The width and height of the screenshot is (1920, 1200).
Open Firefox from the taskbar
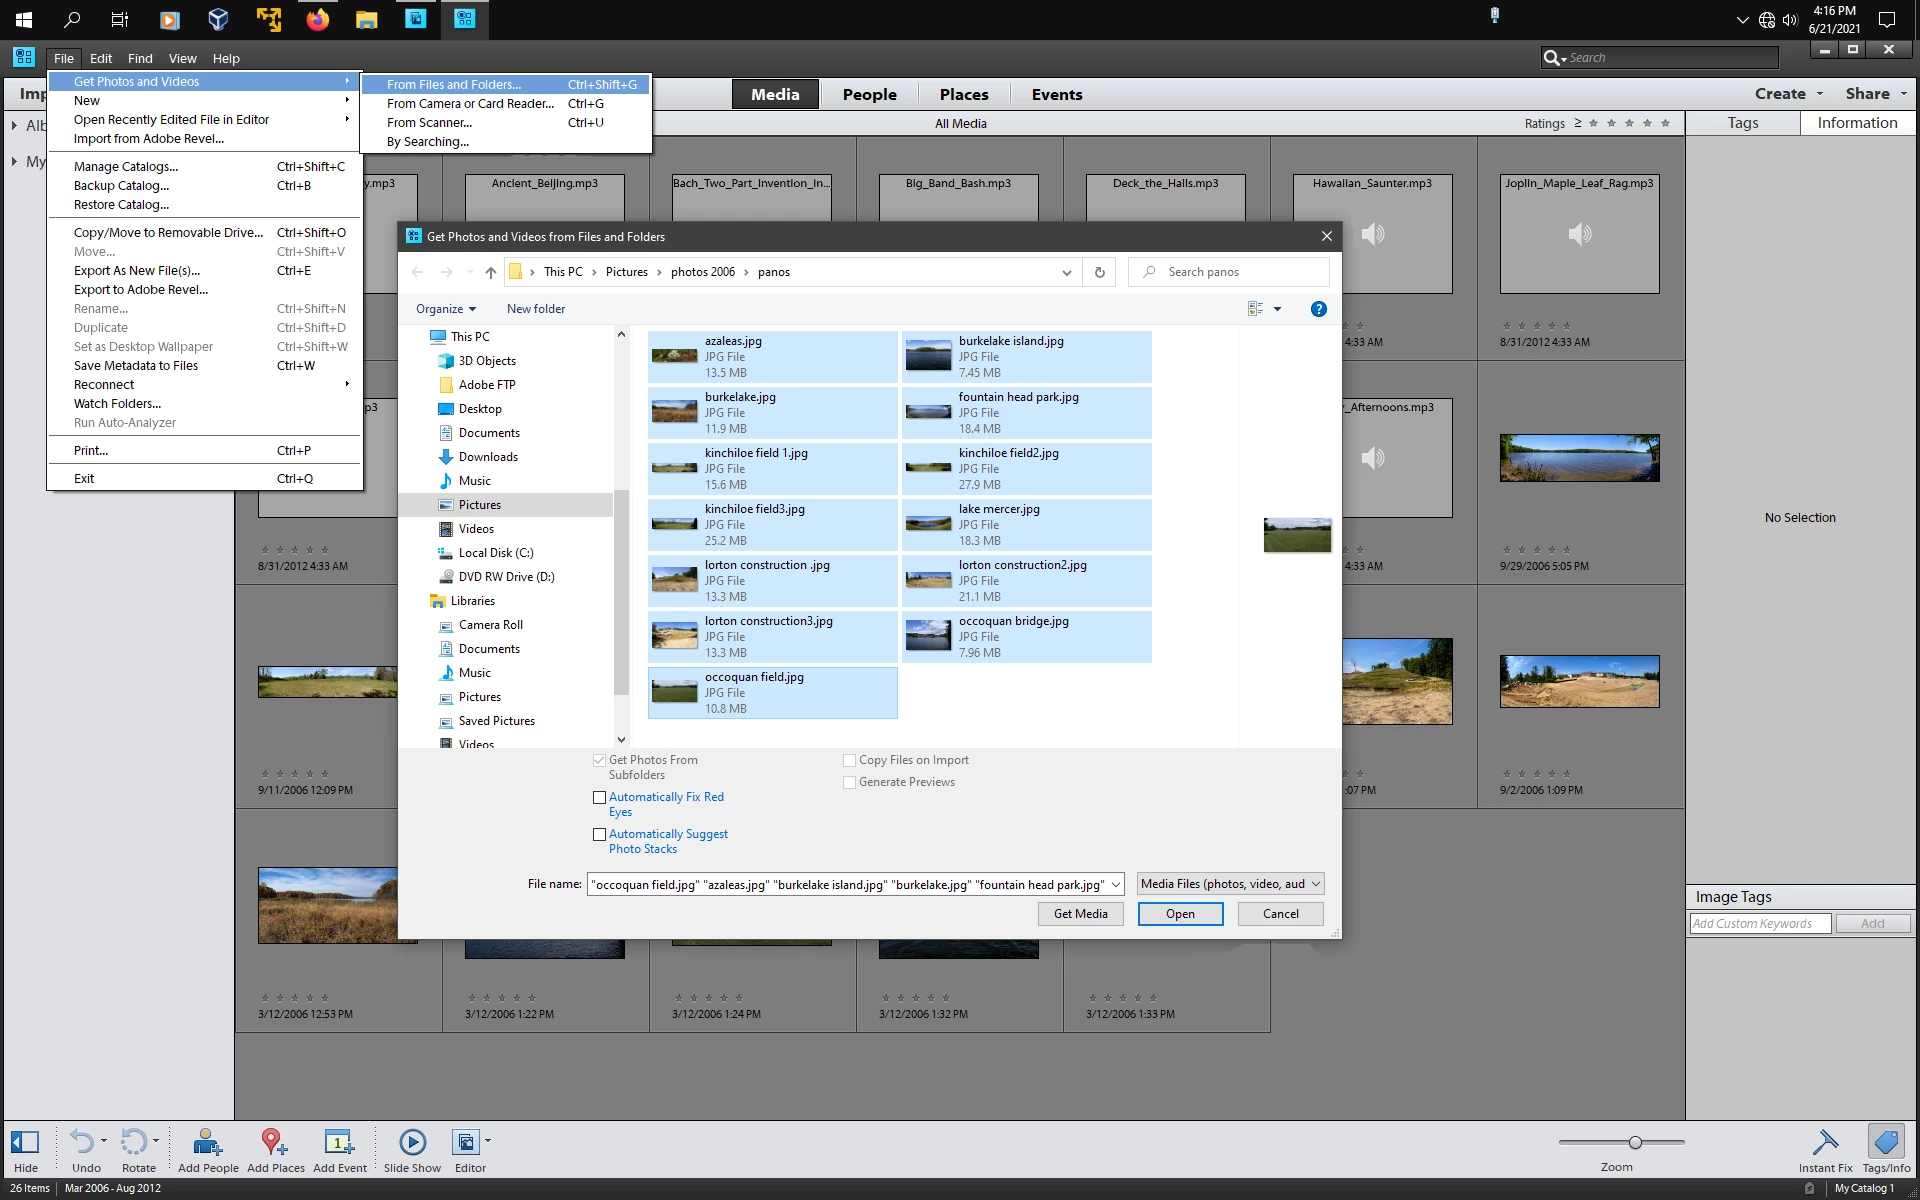point(318,19)
